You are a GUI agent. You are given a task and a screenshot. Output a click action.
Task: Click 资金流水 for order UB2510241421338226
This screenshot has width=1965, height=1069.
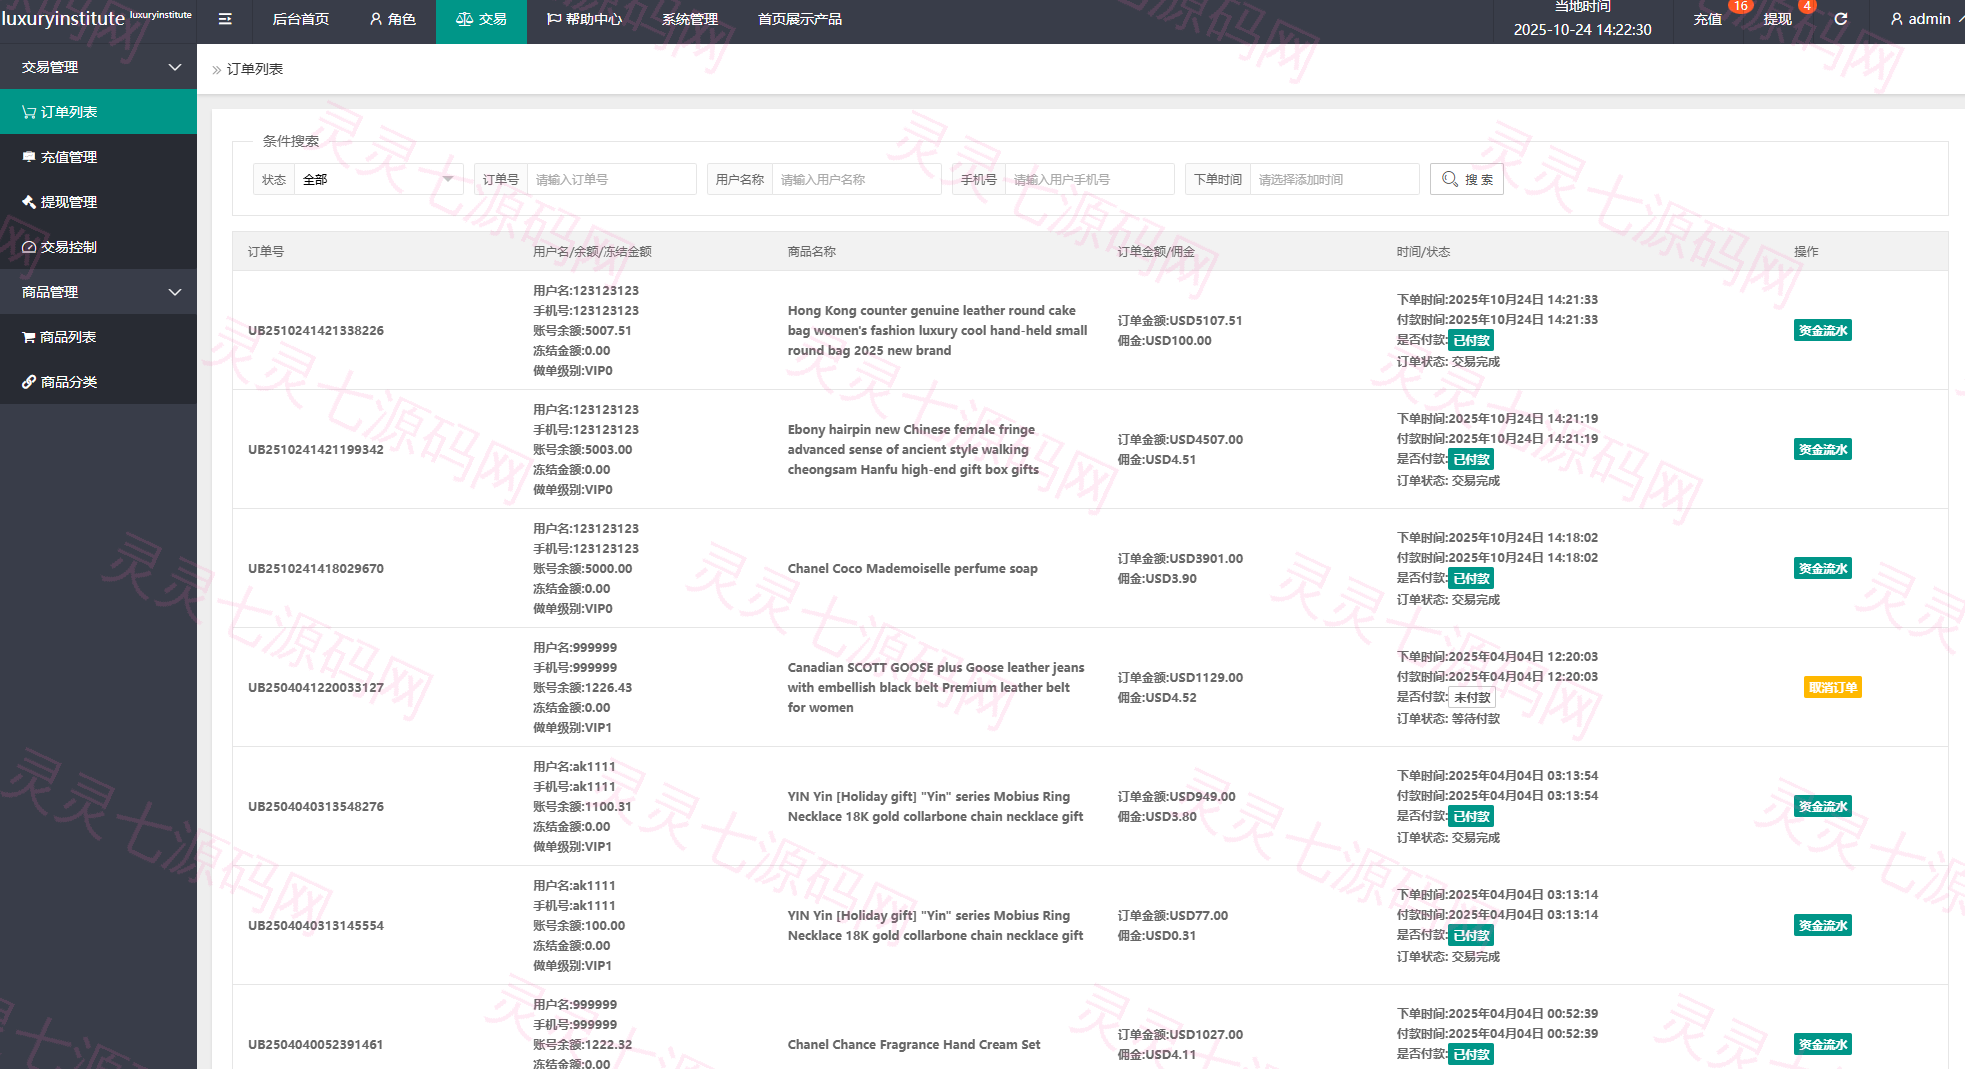pos(1822,330)
